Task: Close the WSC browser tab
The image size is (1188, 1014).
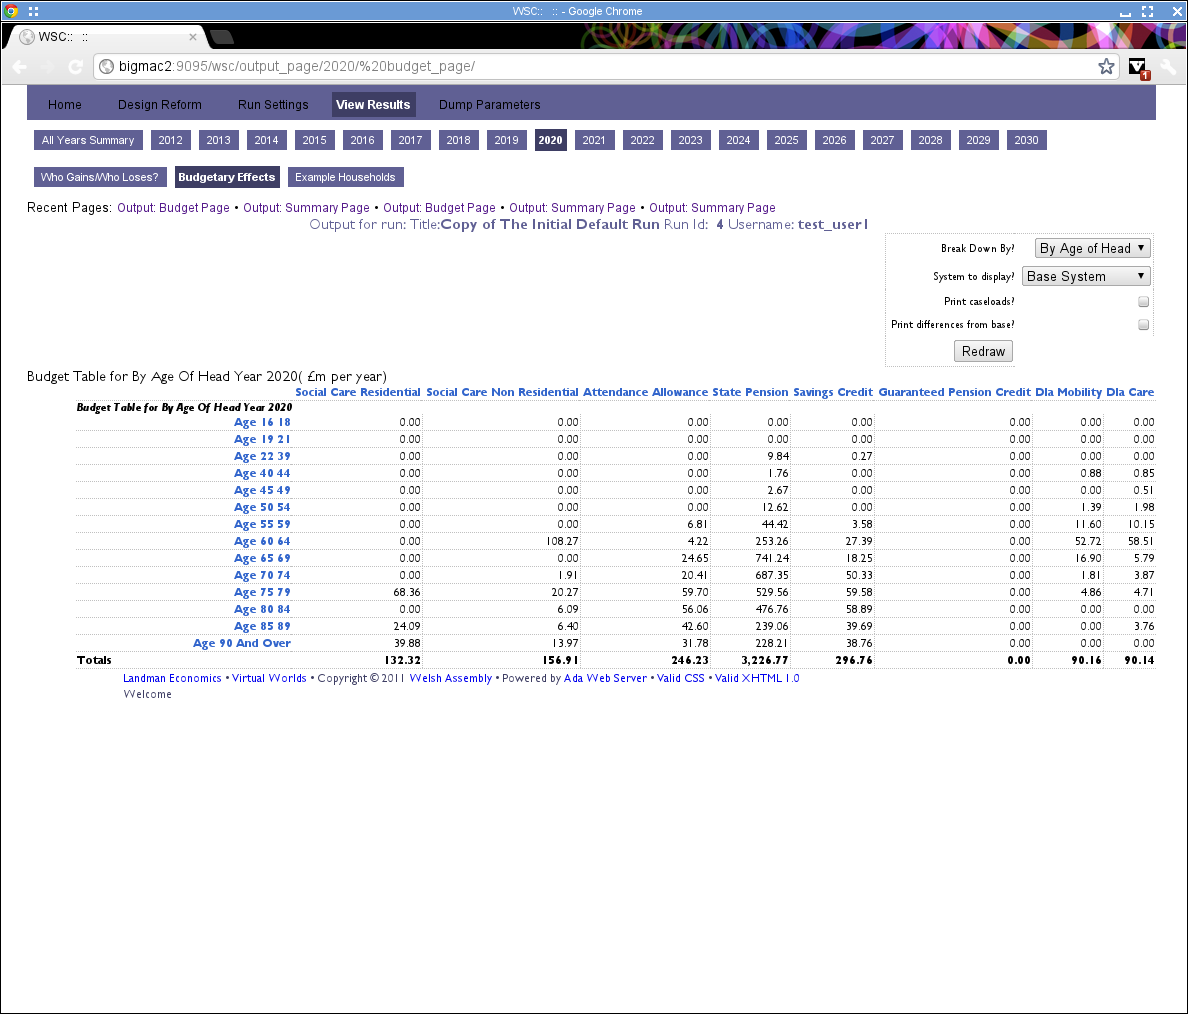Action: [193, 37]
